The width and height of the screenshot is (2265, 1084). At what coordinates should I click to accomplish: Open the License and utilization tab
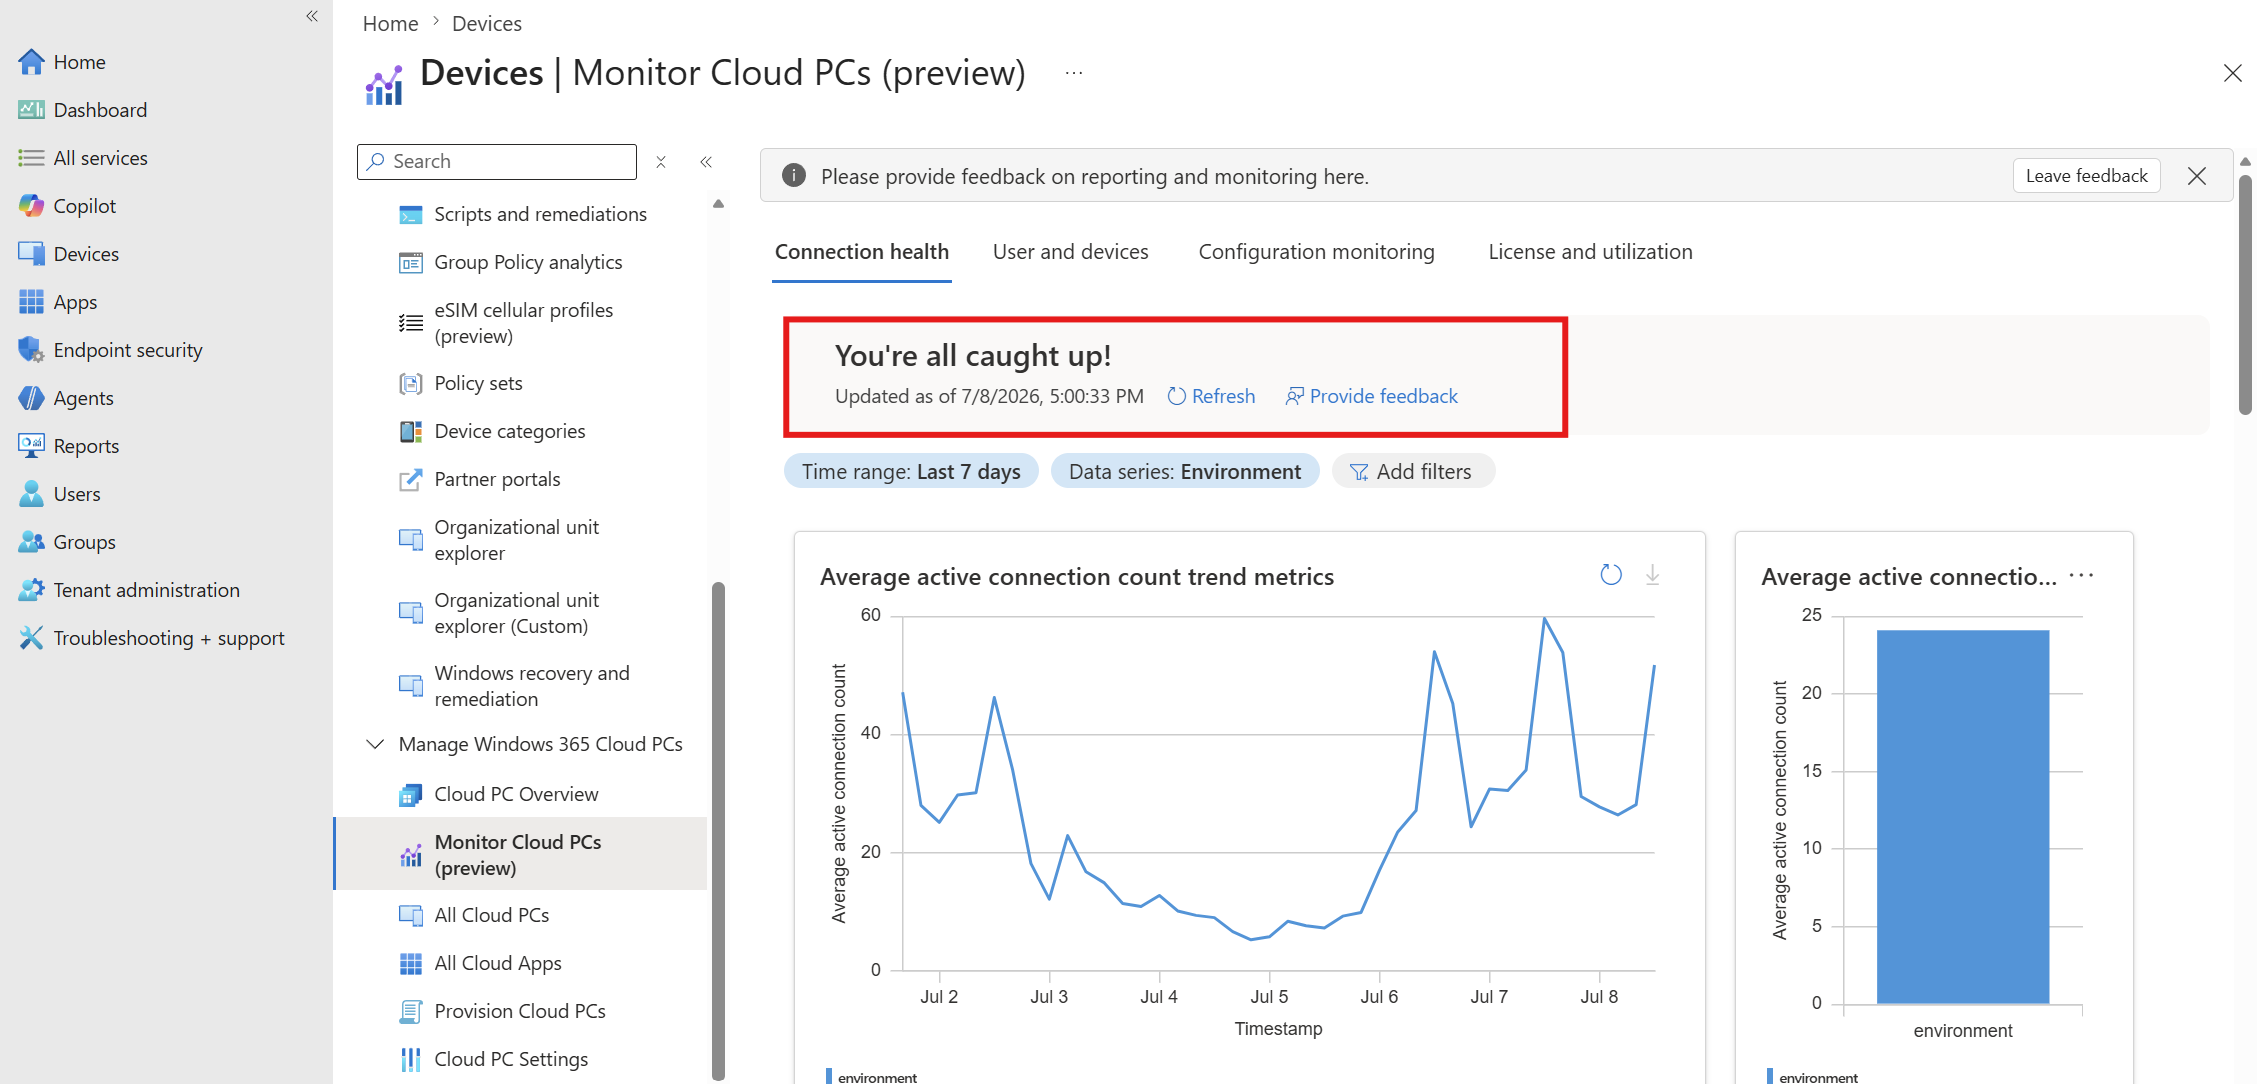pos(1591,252)
